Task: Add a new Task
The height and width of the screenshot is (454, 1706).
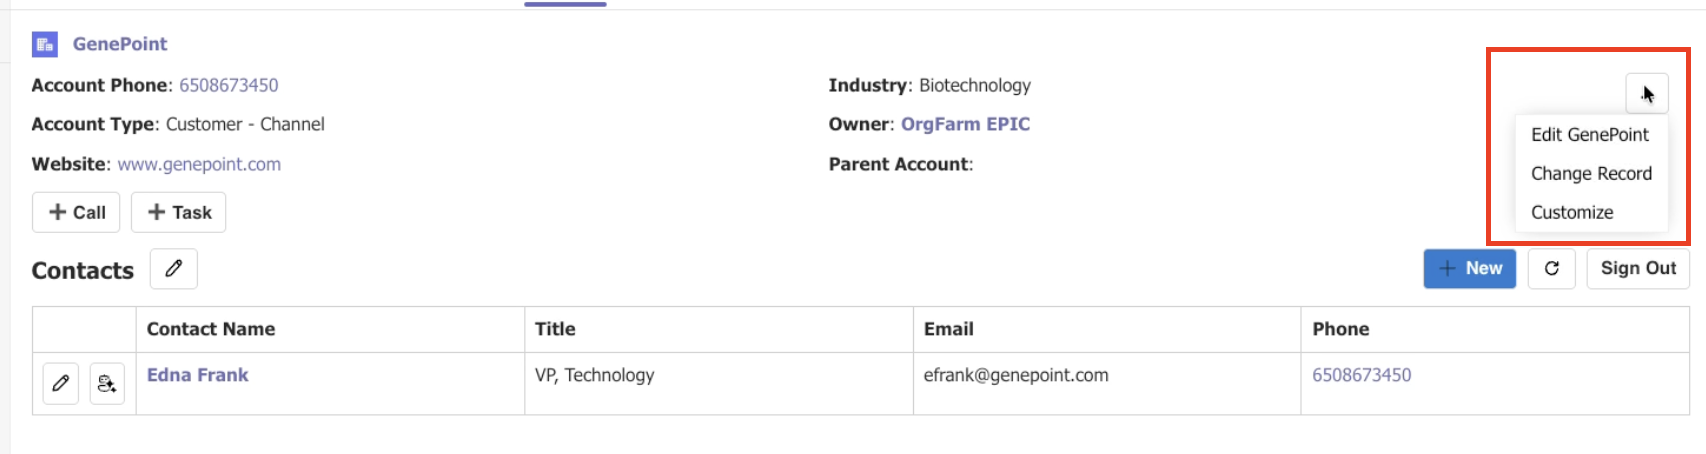Action: pos(179,212)
